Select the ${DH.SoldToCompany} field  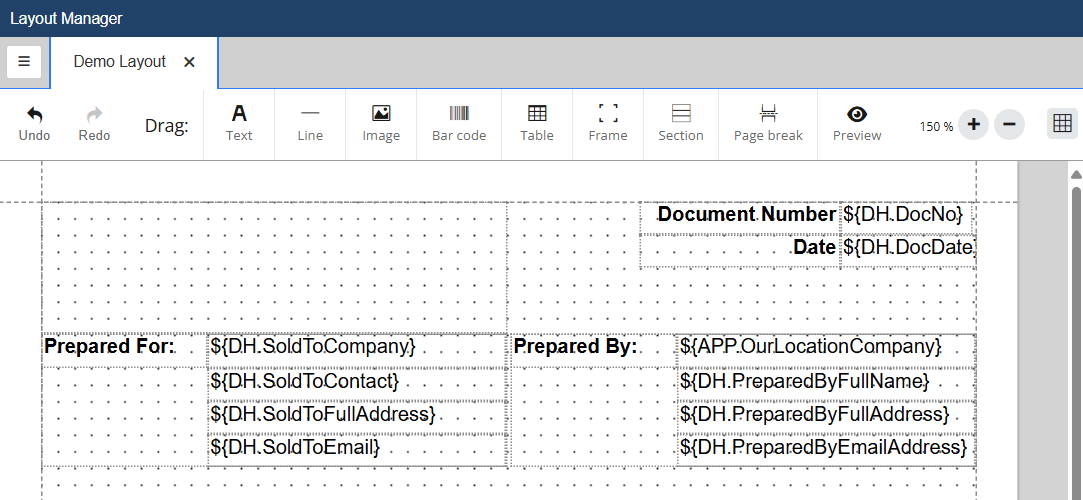[x=313, y=347]
